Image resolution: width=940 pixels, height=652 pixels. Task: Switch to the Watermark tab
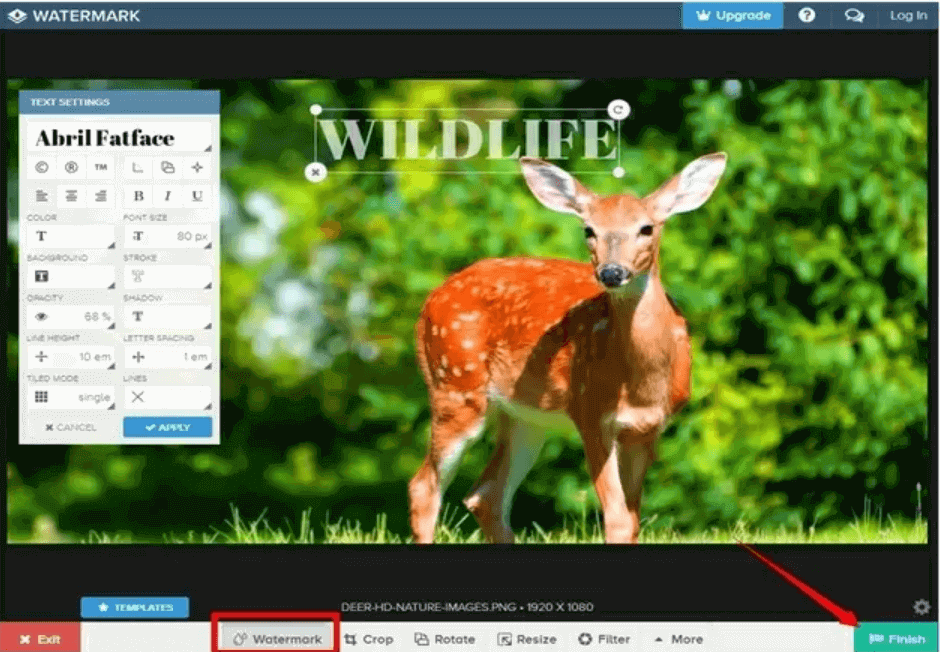275,639
